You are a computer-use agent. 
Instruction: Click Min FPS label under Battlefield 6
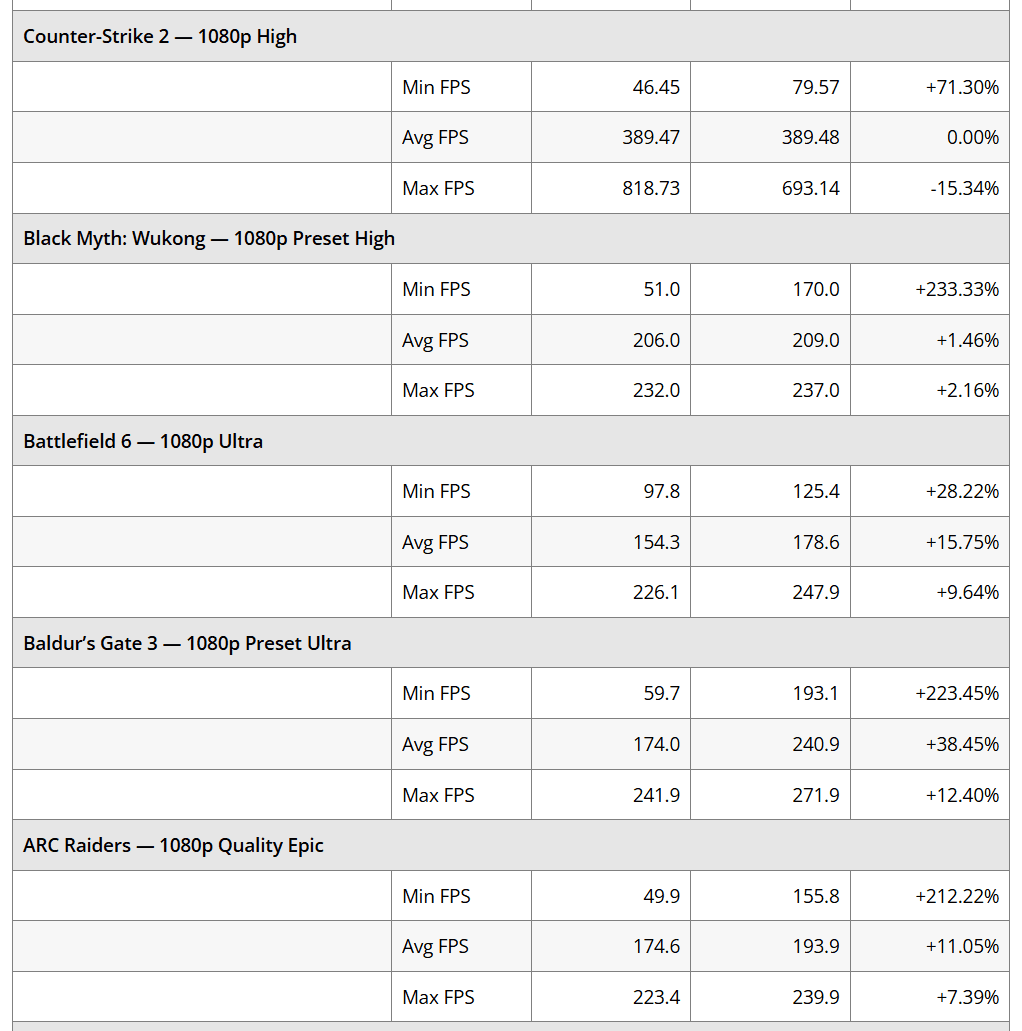click(x=436, y=491)
